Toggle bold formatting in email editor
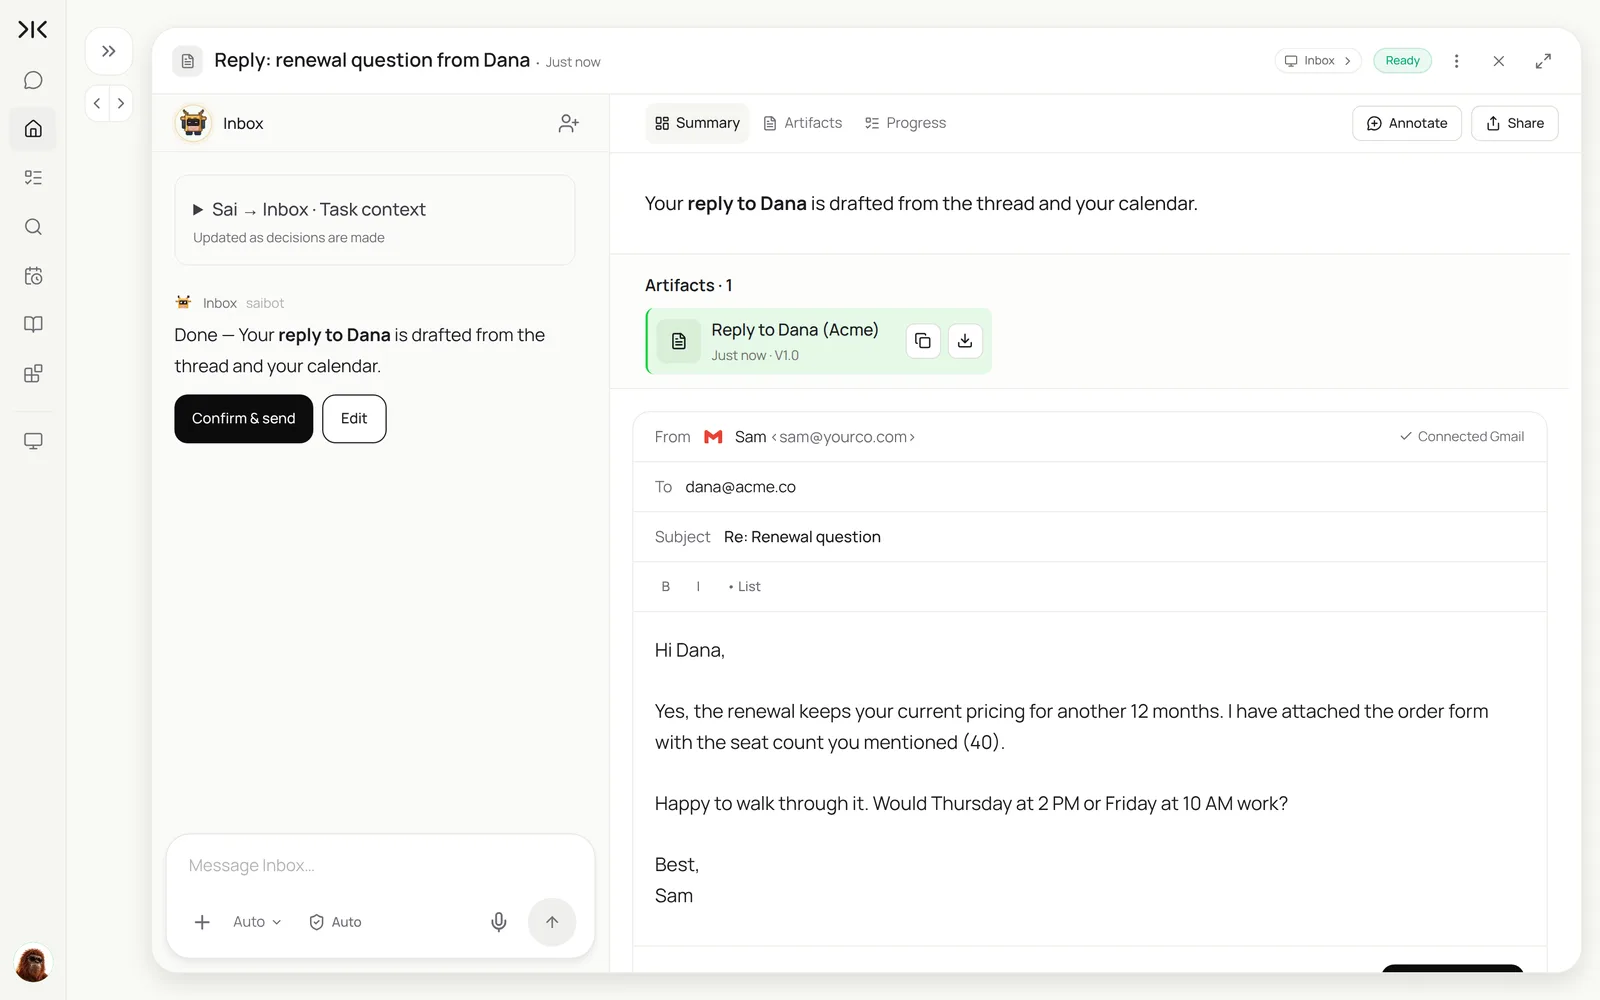 point(666,587)
